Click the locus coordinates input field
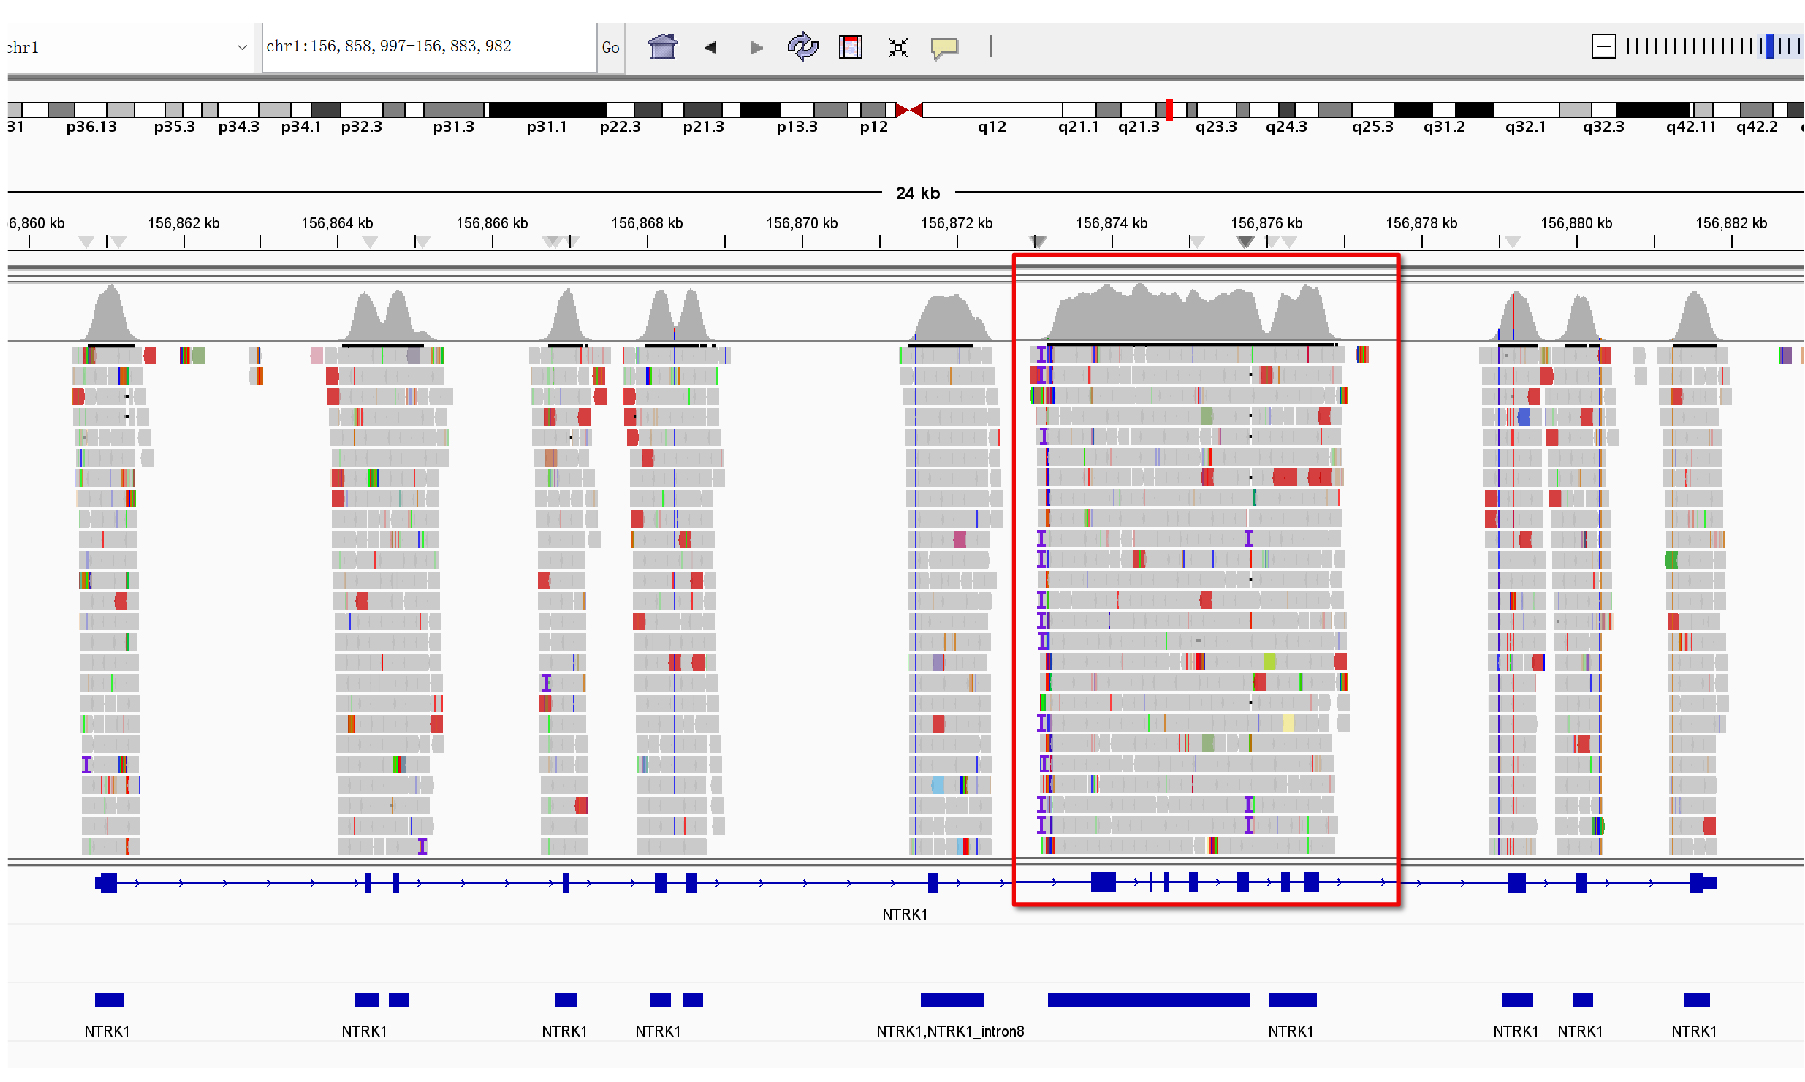1805x1082 pixels. pos(428,47)
